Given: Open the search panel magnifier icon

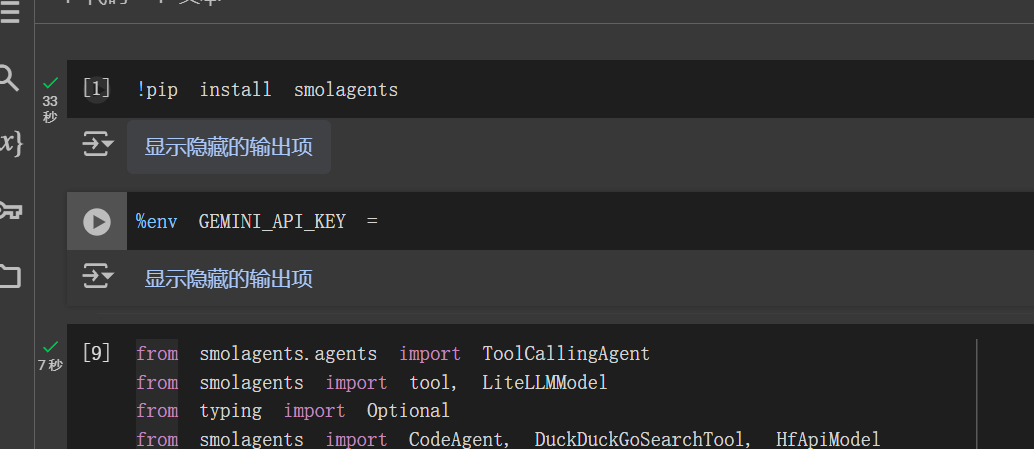Looking at the screenshot, I should point(9,78).
